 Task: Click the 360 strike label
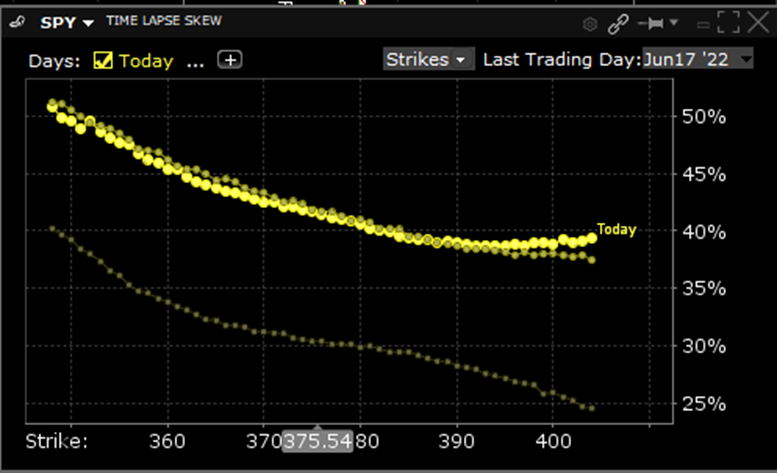coord(167,441)
